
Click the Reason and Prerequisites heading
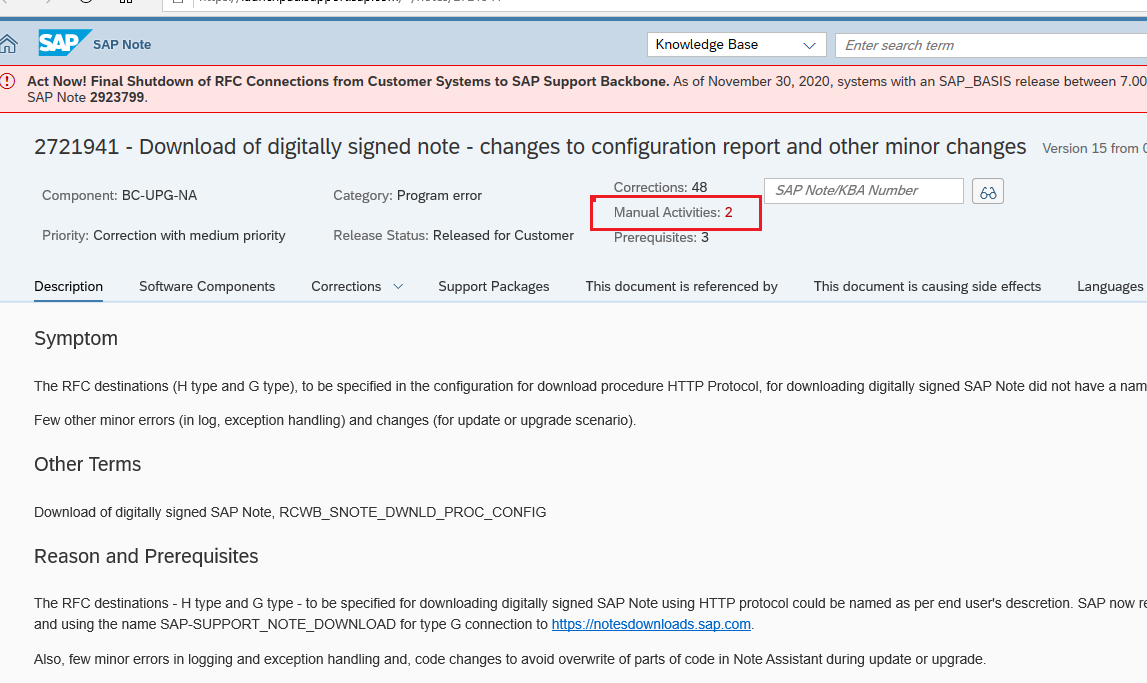(x=146, y=556)
